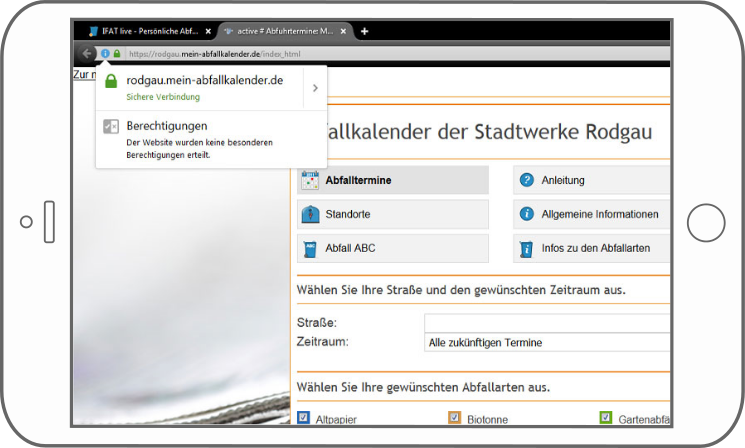The height and width of the screenshot is (448, 745).
Task: Click the Infos zu den Abfallarten bin icon
Action: tap(526, 249)
